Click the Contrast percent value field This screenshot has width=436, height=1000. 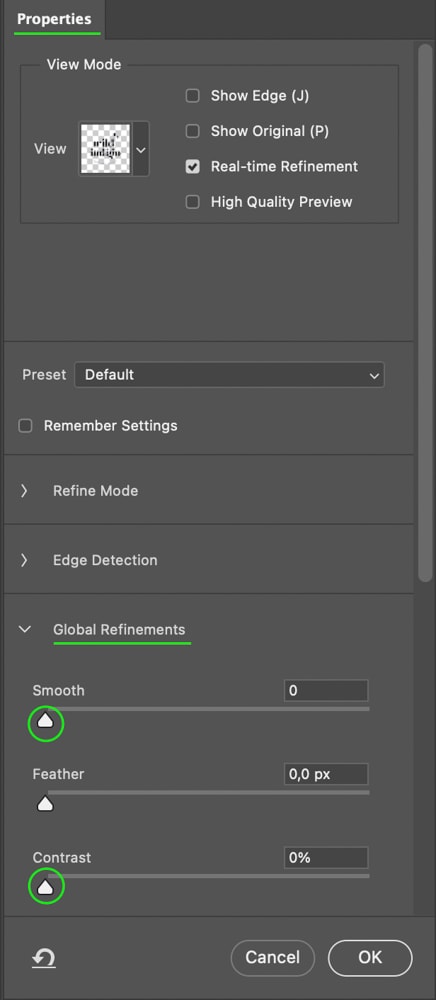click(x=326, y=858)
